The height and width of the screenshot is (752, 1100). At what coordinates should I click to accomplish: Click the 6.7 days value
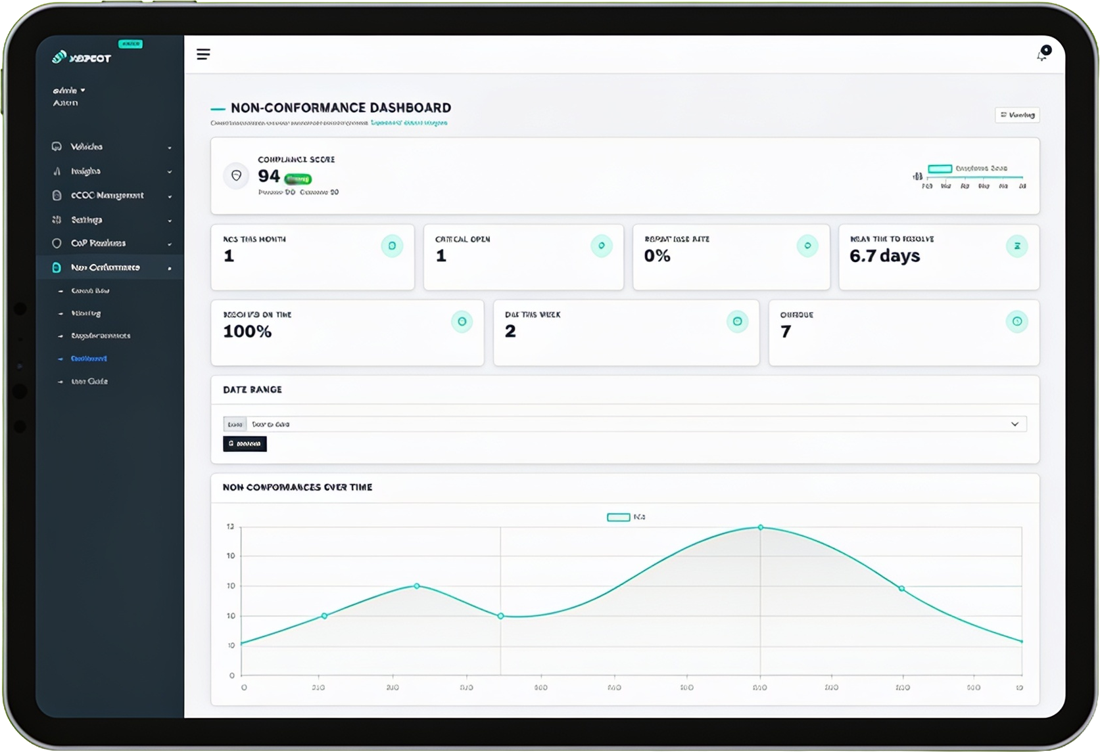[x=885, y=256]
